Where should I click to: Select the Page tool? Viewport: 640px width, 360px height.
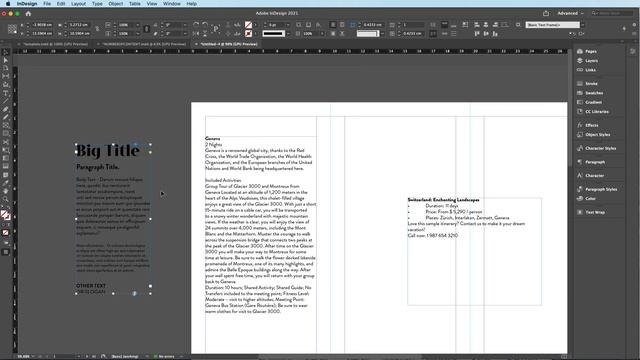[6, 68]
